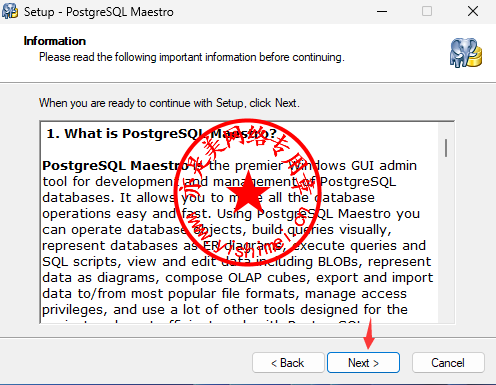The width and height of the screenshot is (496, 385).
Task: Click the information text scrollbar thumb
Action: [x=446, y=148]
